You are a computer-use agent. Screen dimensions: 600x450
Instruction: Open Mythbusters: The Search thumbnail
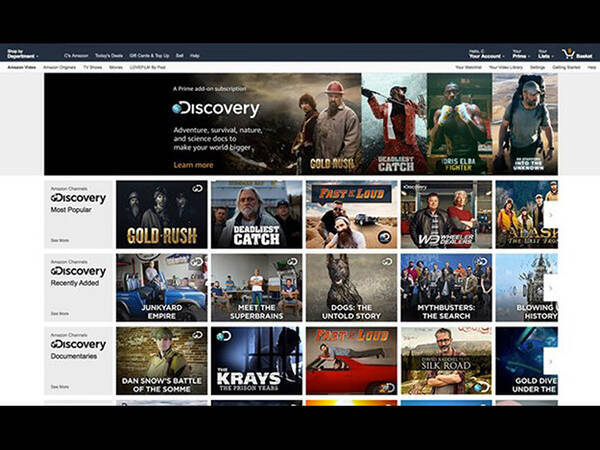click(x=446, y=288)
